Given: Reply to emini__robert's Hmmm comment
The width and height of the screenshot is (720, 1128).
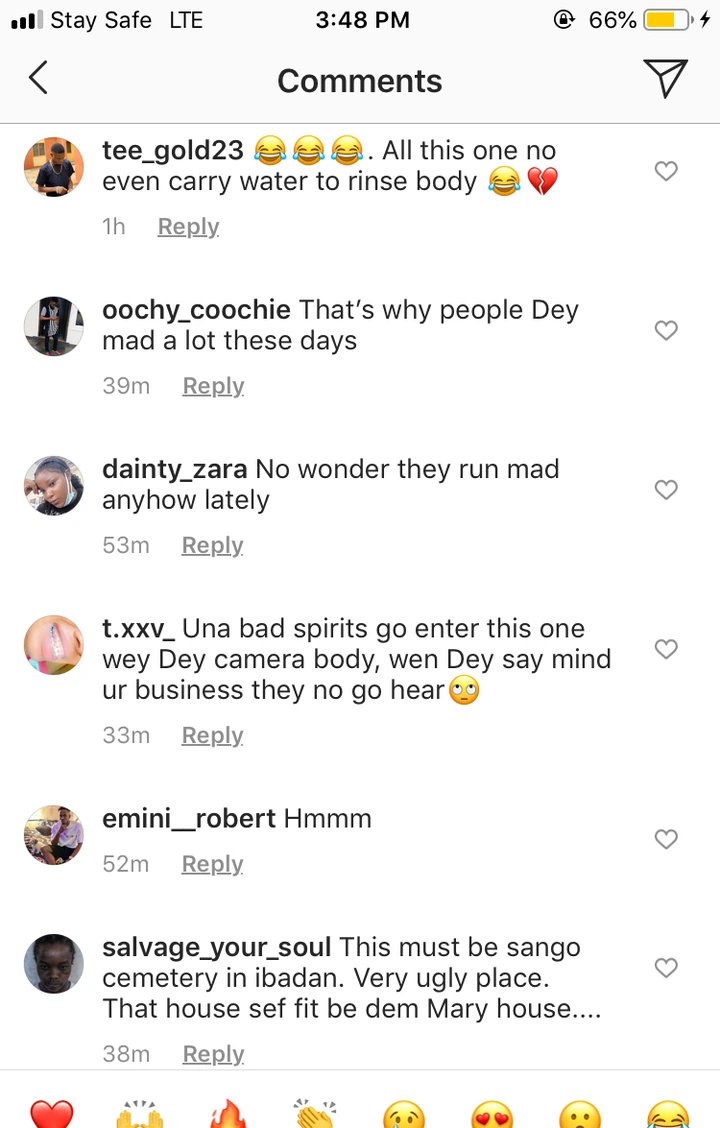Looking at the screenshot, I should [212, 864].
